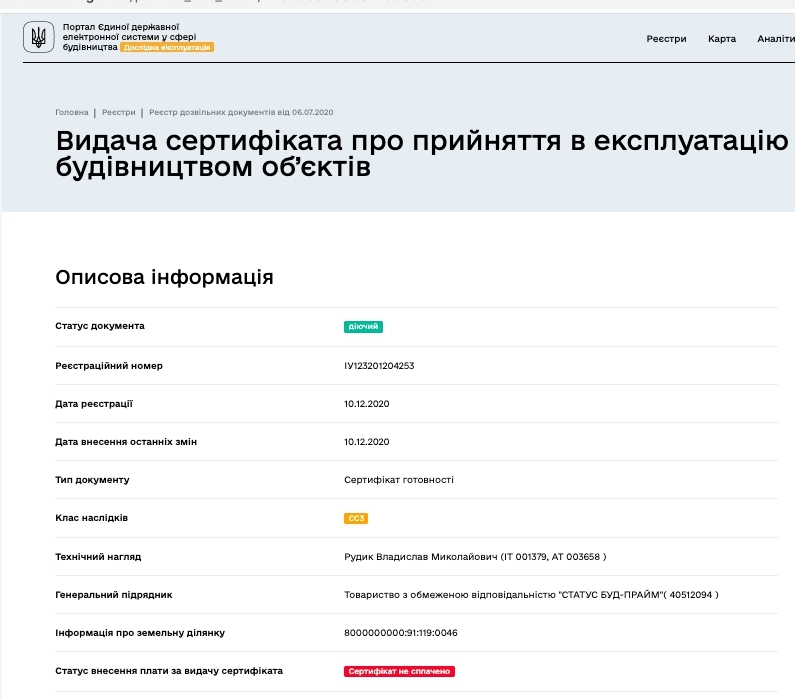Click the 'Тип документу' label

[92, 480]
